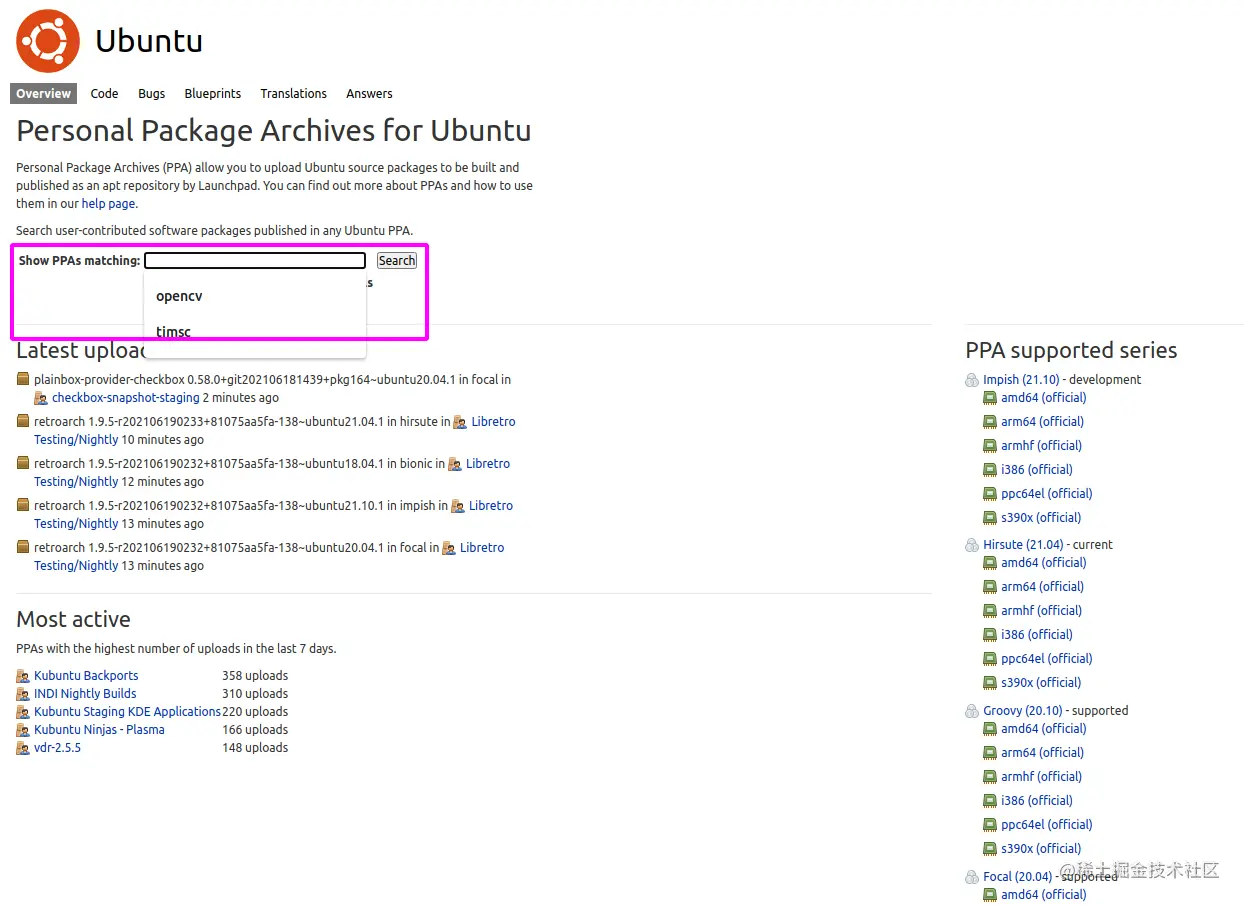1244x905 pixels.
Task: Open Impish arm64 (official) link
Action: 1042,421
